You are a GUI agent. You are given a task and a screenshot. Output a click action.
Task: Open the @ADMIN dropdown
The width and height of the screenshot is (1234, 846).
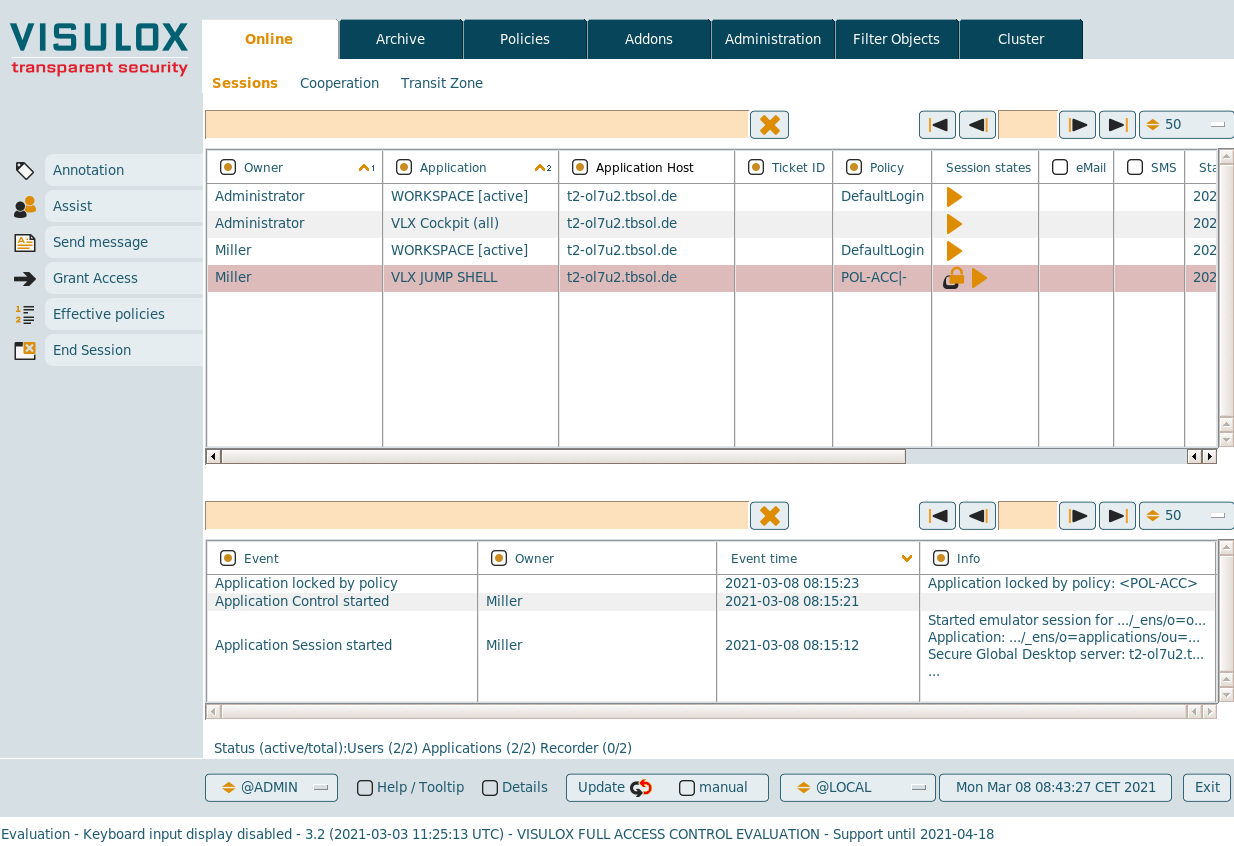click(271, 788)
